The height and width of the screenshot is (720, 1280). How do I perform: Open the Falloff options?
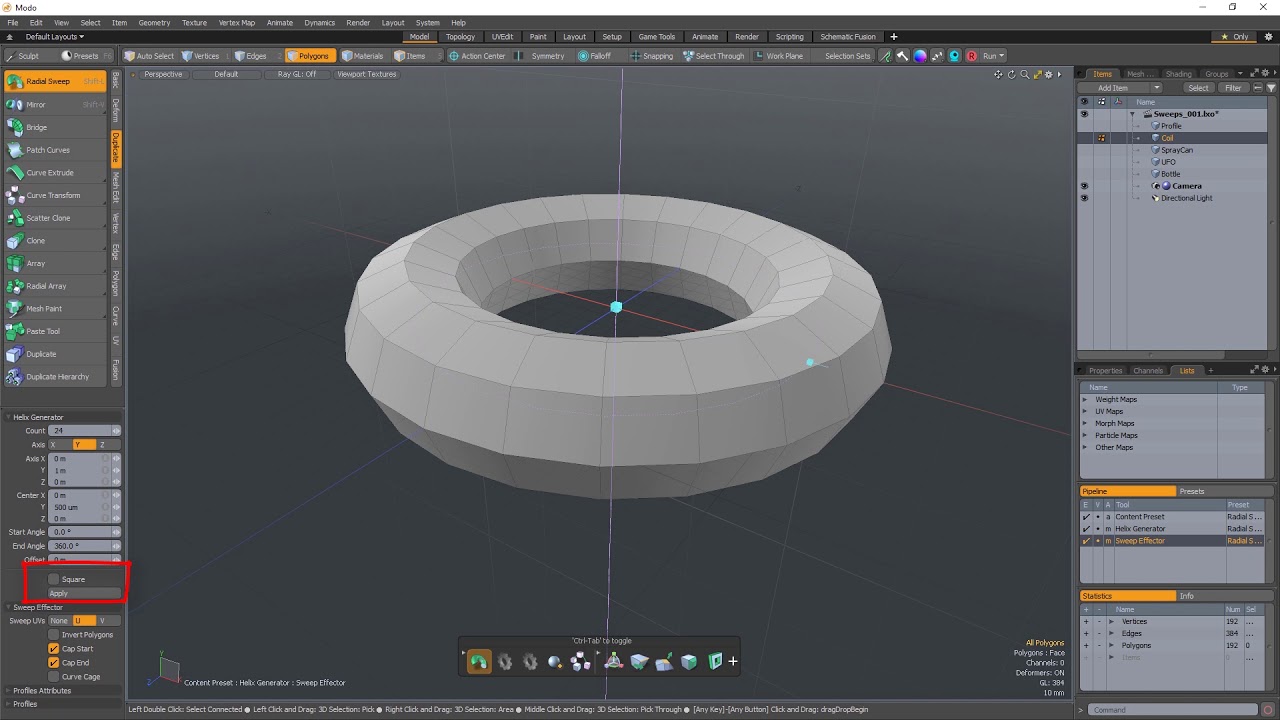pos(594,56)
